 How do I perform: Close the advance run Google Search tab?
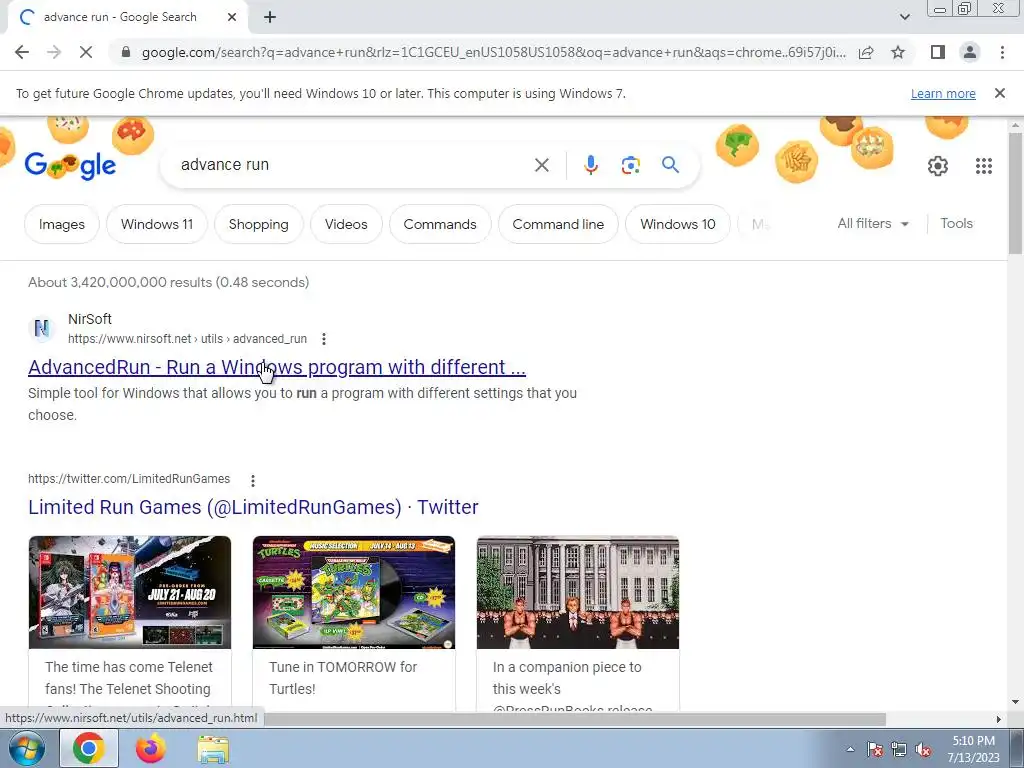(x=231, y=18)
